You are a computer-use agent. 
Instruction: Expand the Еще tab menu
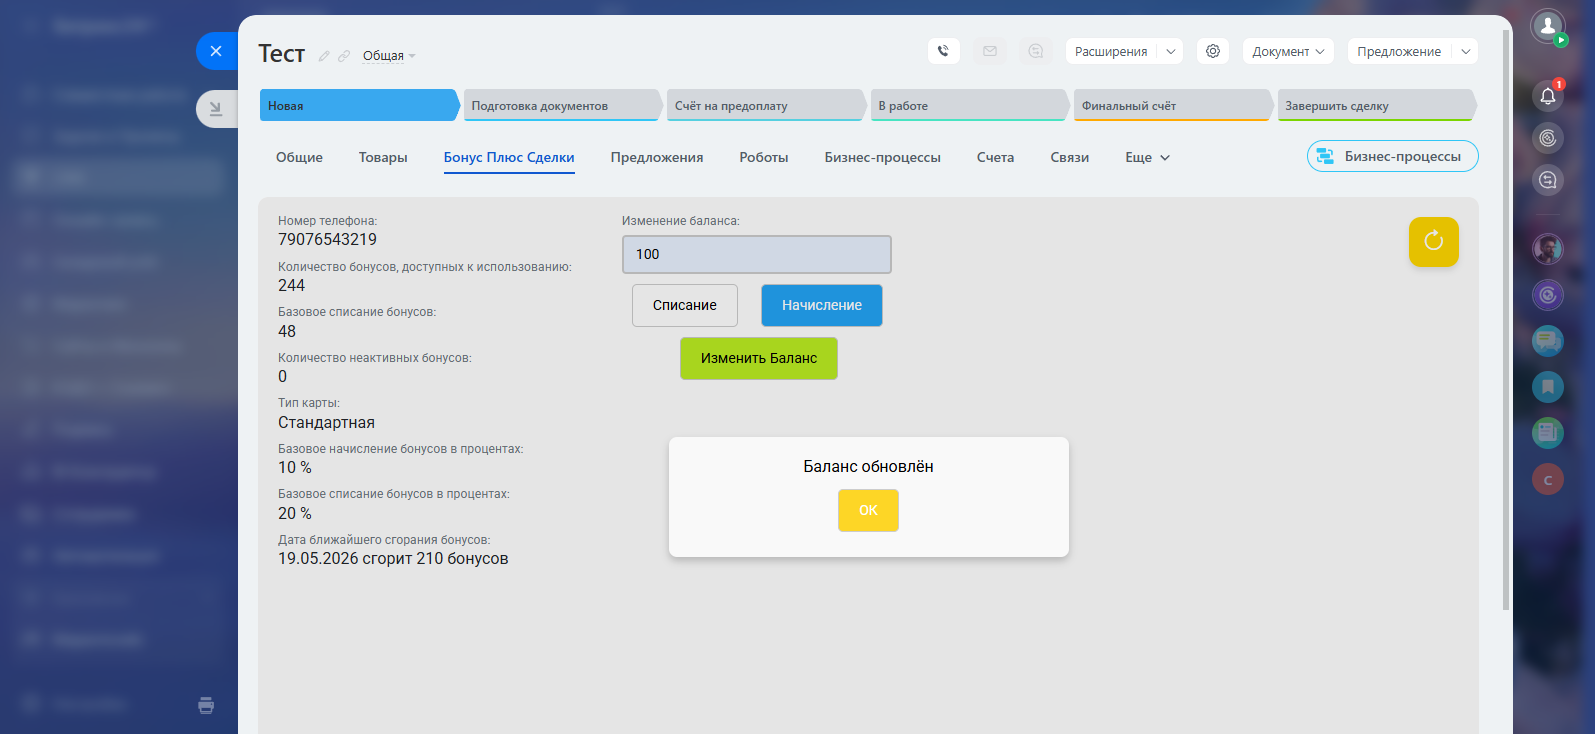(x=1147, y=157)
